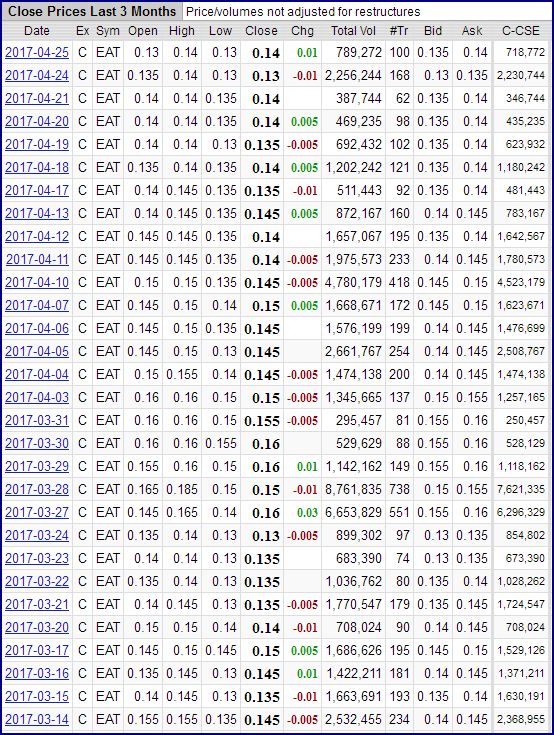Screen dimensions: 554x735
Task: Select C-CSE volume 2,368,955 cell
Action: 521,719
